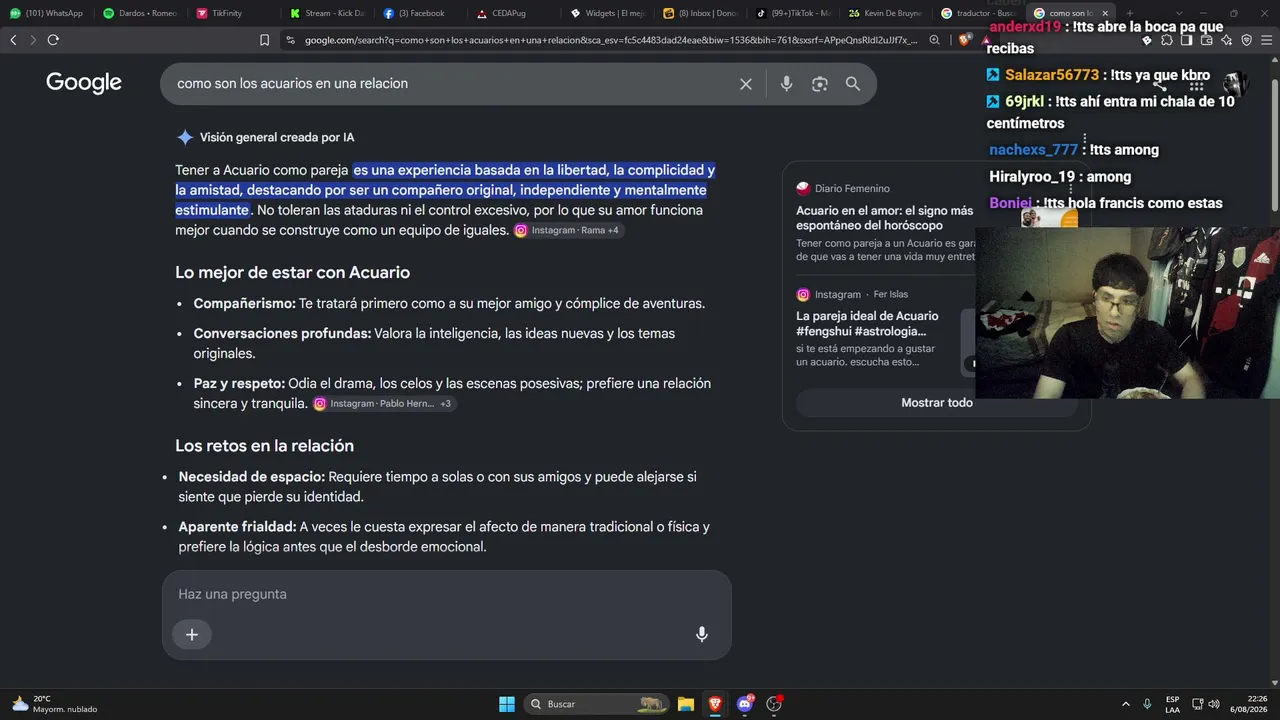Click the Necesidad de espacio bullet text
Image resolution: width=1280 pixels, height=720 pixels.
pyautogui.click(x=438, y=487)
